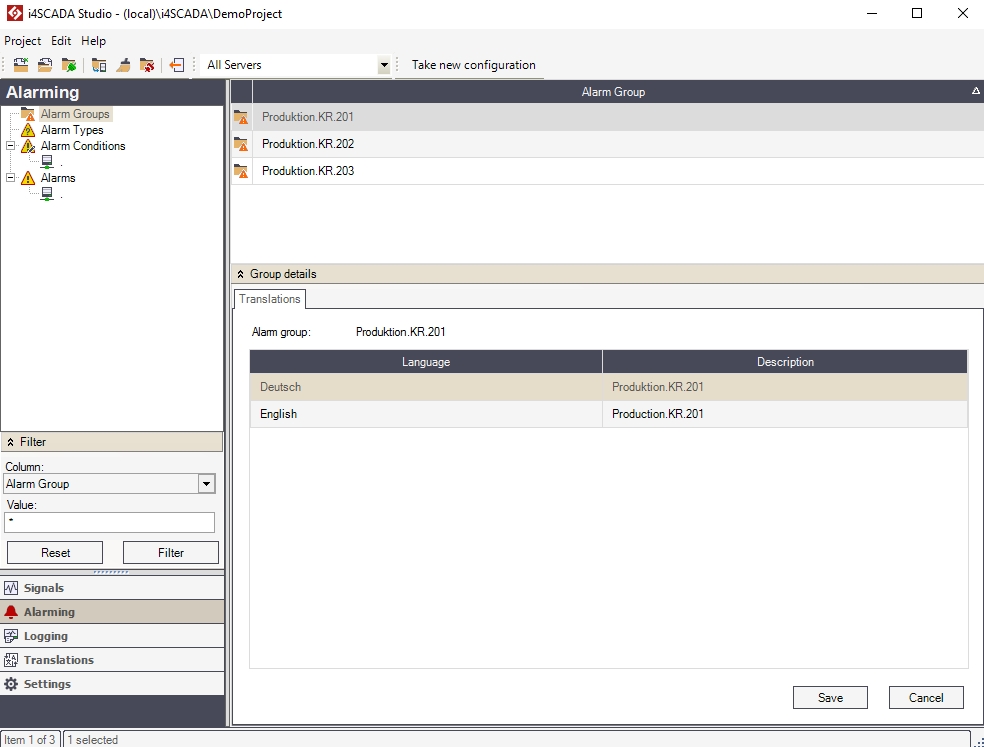Screen dimensions: 984x747
Task: Click Take new configuration button
Action: coord(473,65)
